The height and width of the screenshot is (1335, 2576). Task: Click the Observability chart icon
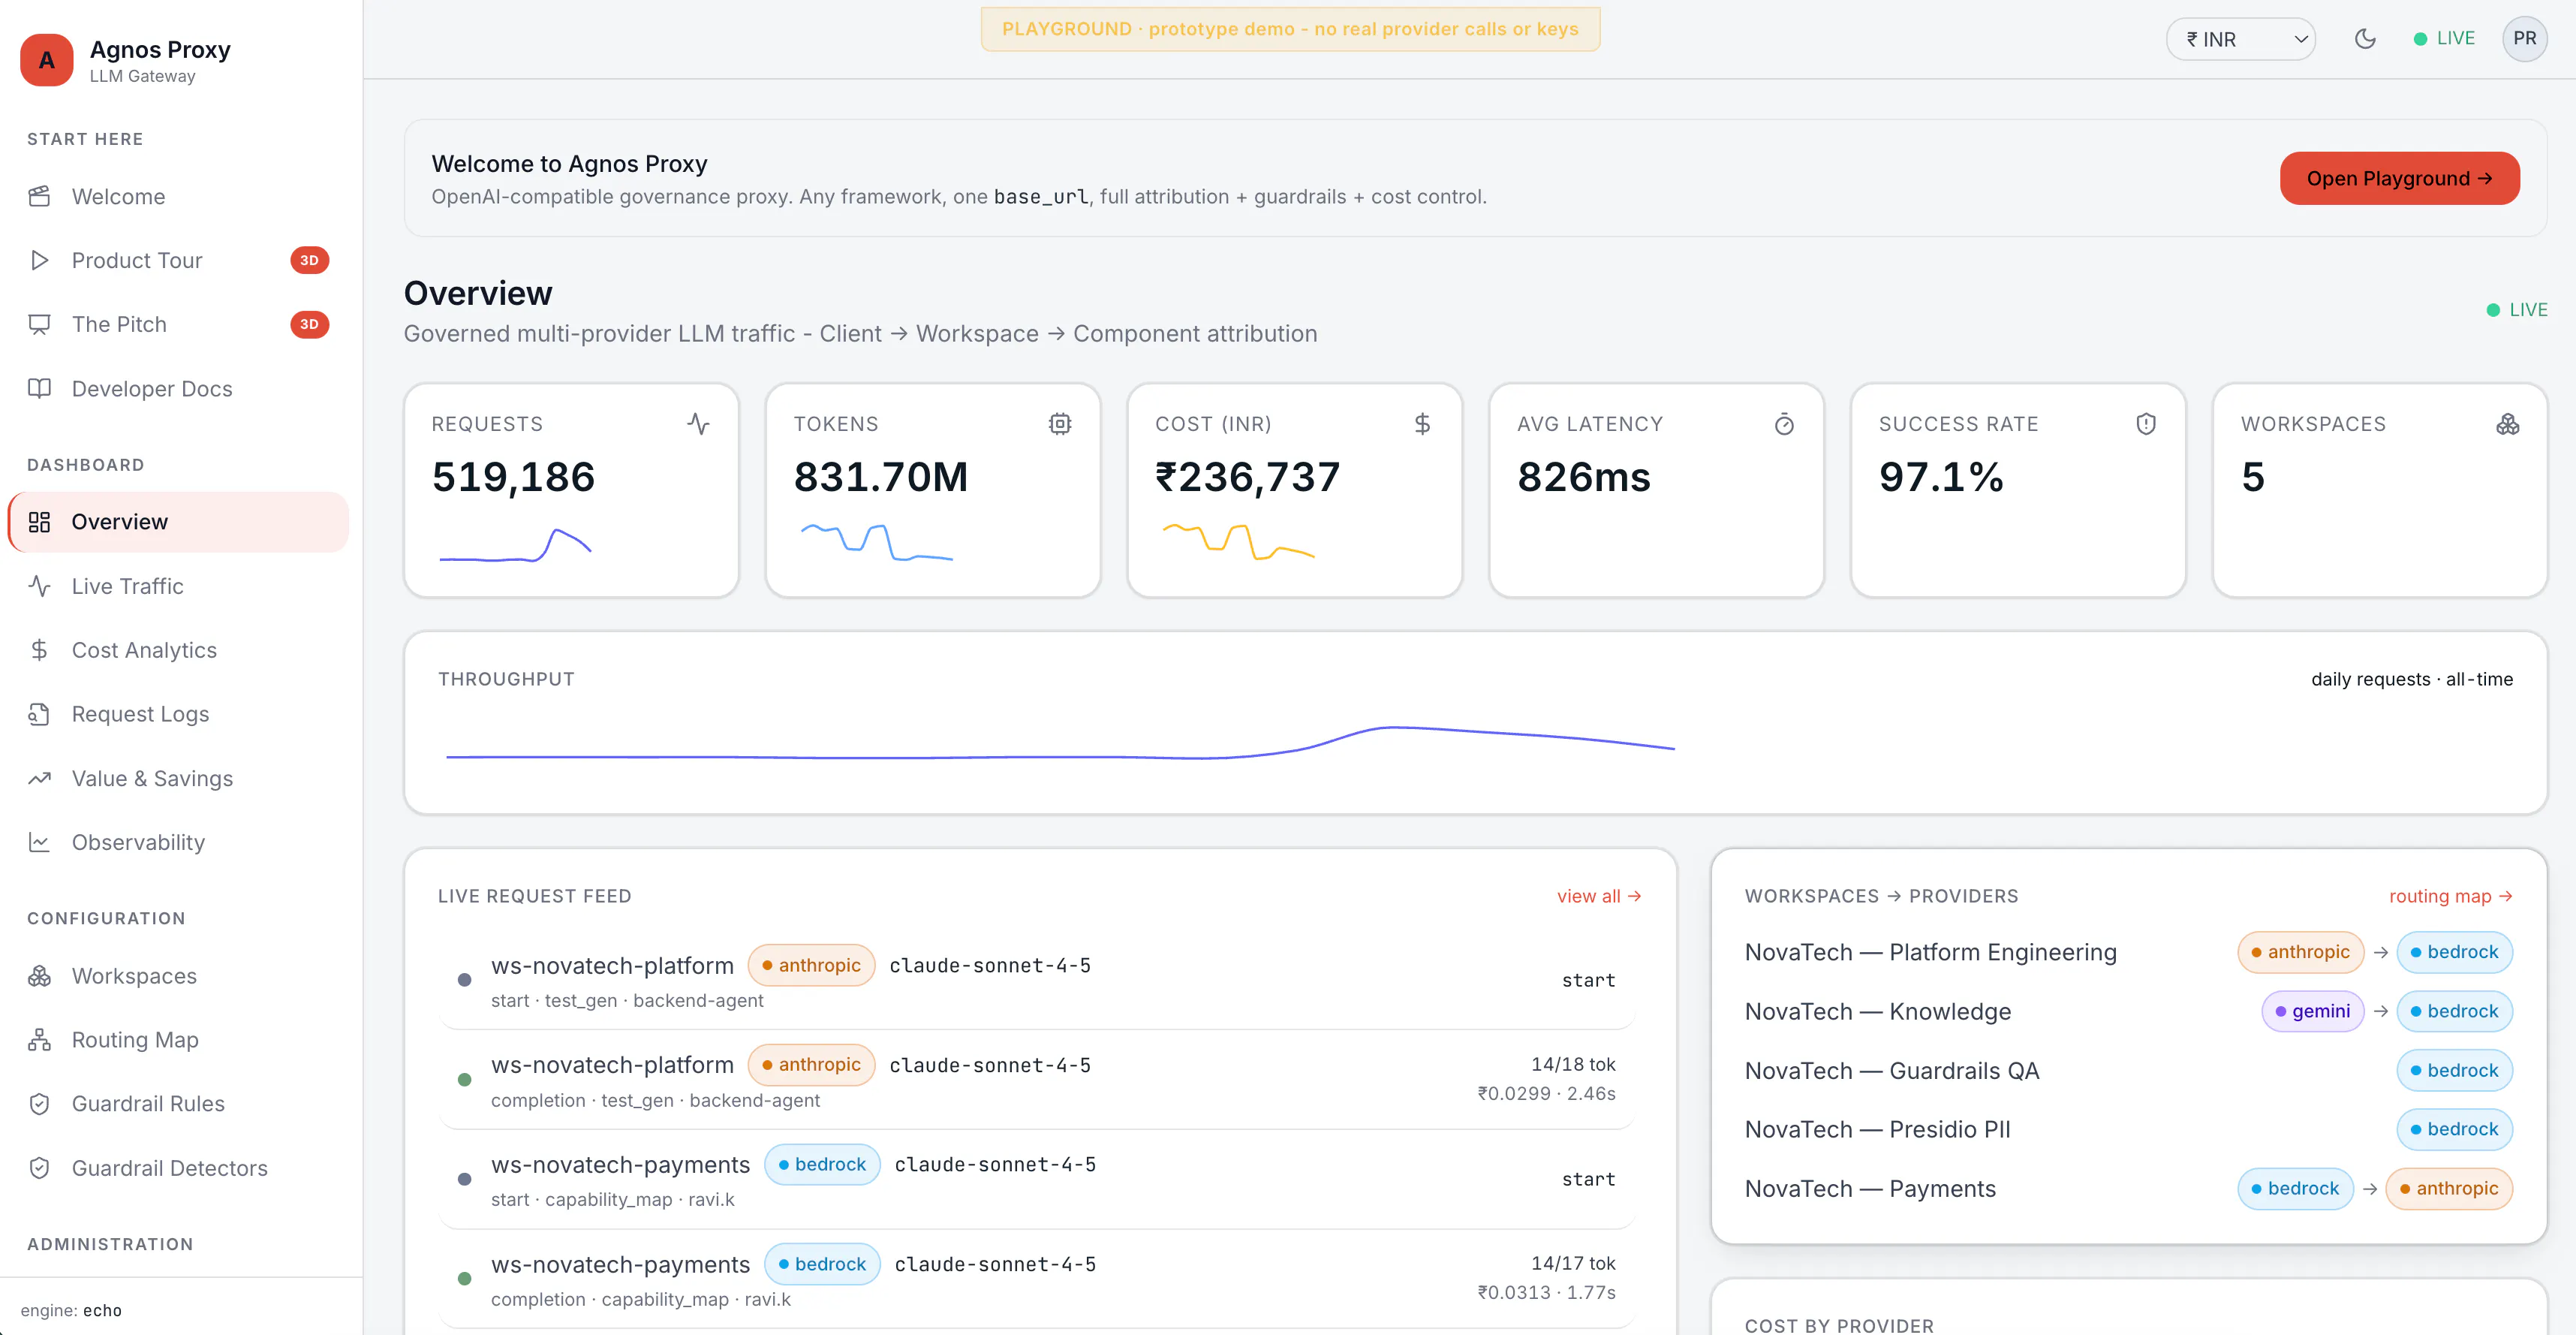coord(39,842)
